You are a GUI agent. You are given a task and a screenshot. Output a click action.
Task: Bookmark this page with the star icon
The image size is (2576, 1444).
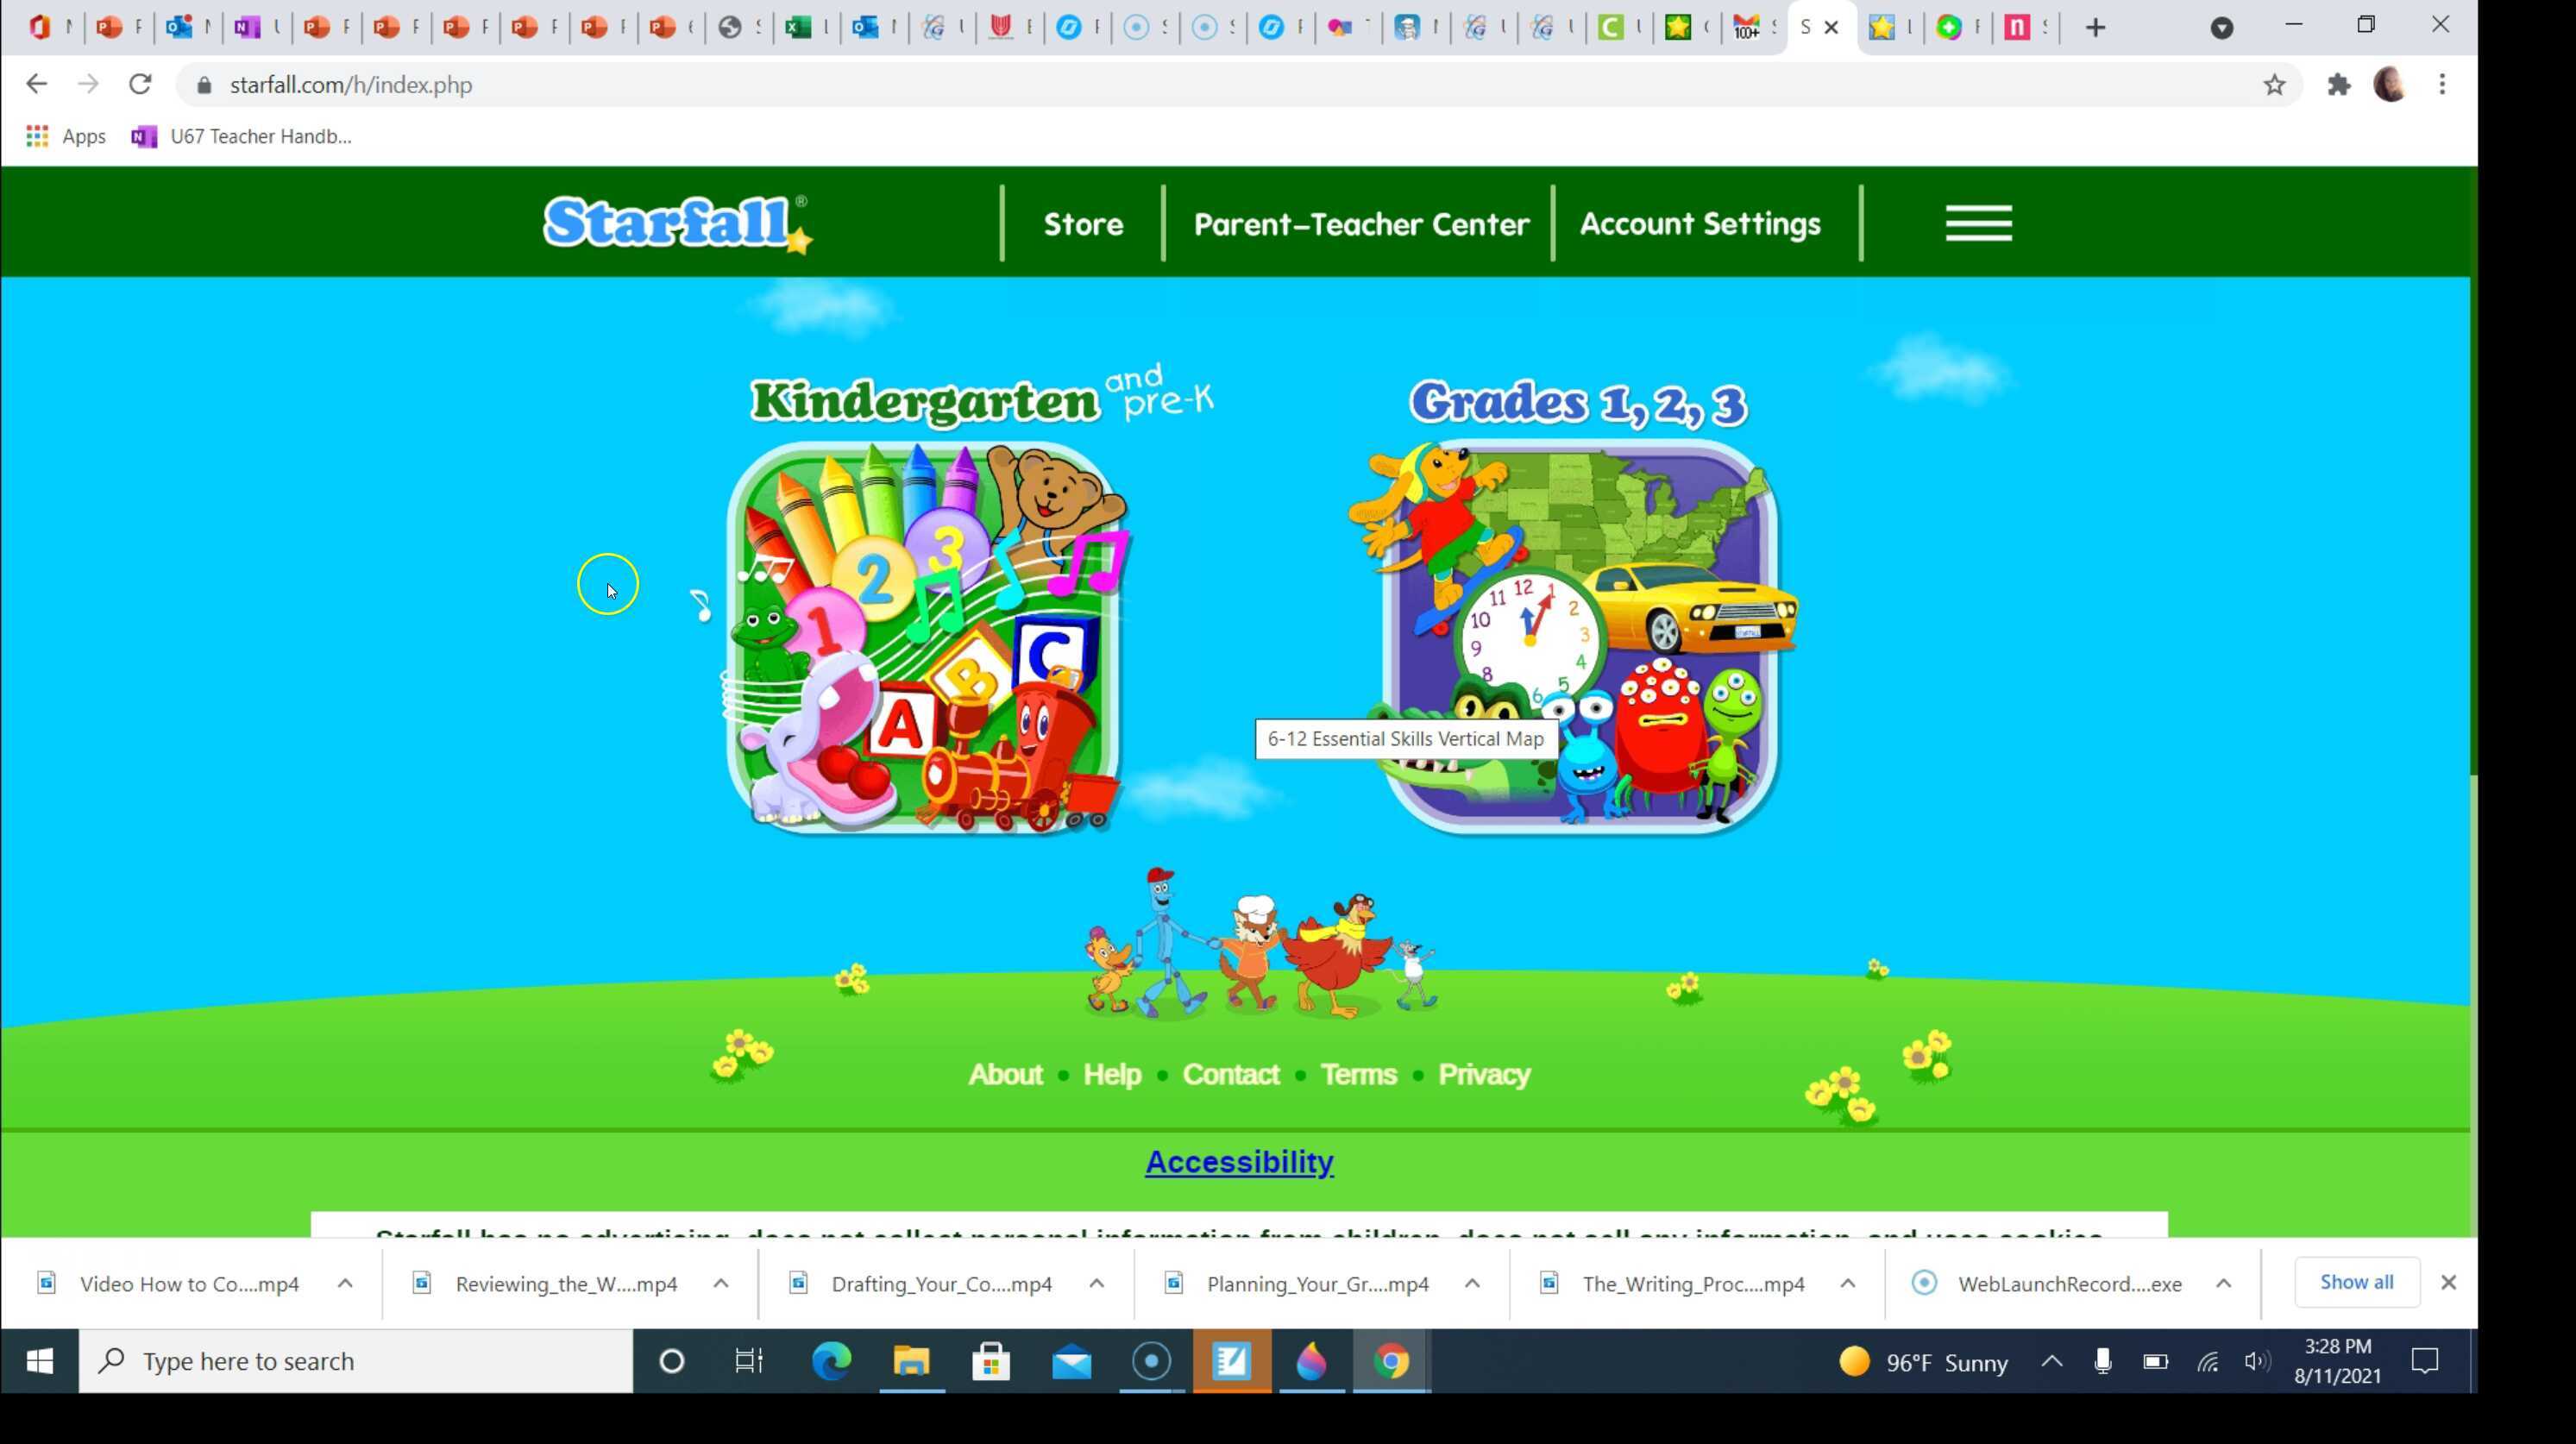(2274, 85)
